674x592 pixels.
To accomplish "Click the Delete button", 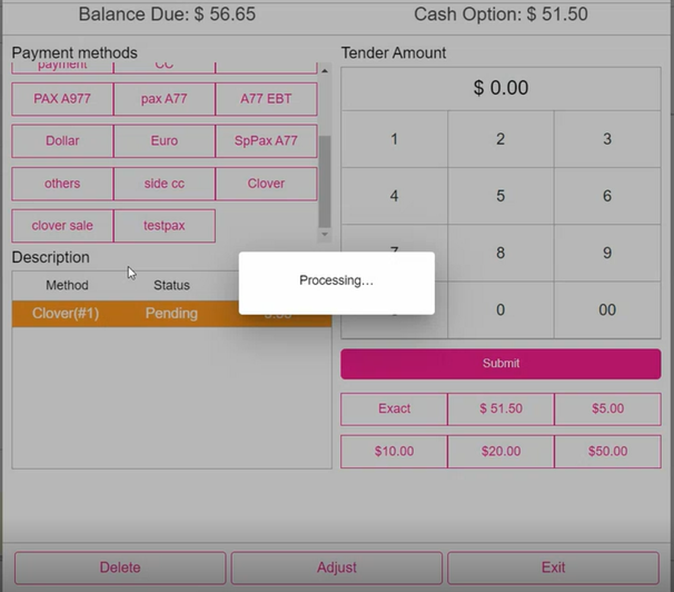I will coord(120,567).
